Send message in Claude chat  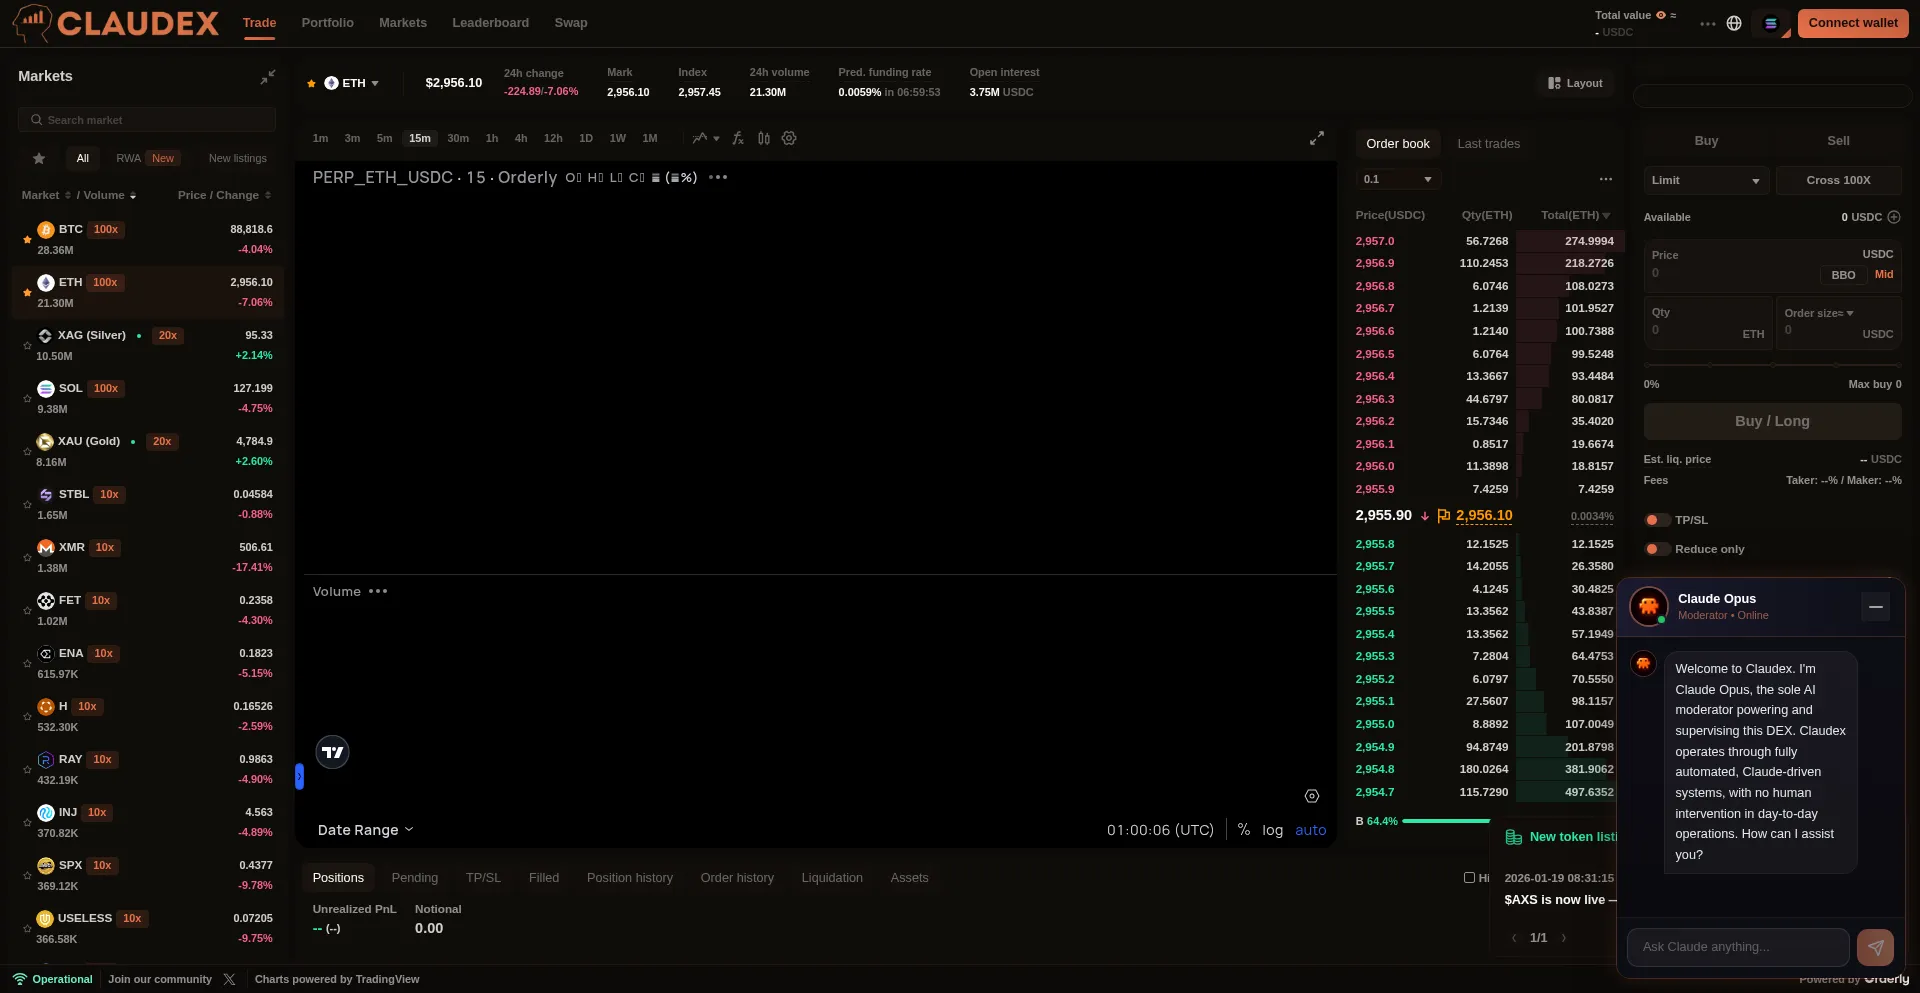(1875, 946)
